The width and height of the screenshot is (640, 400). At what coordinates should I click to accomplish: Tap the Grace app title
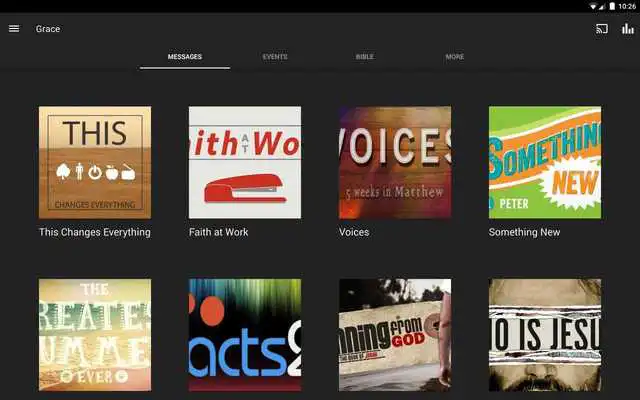pyautogui.click(x=48, y=29)
